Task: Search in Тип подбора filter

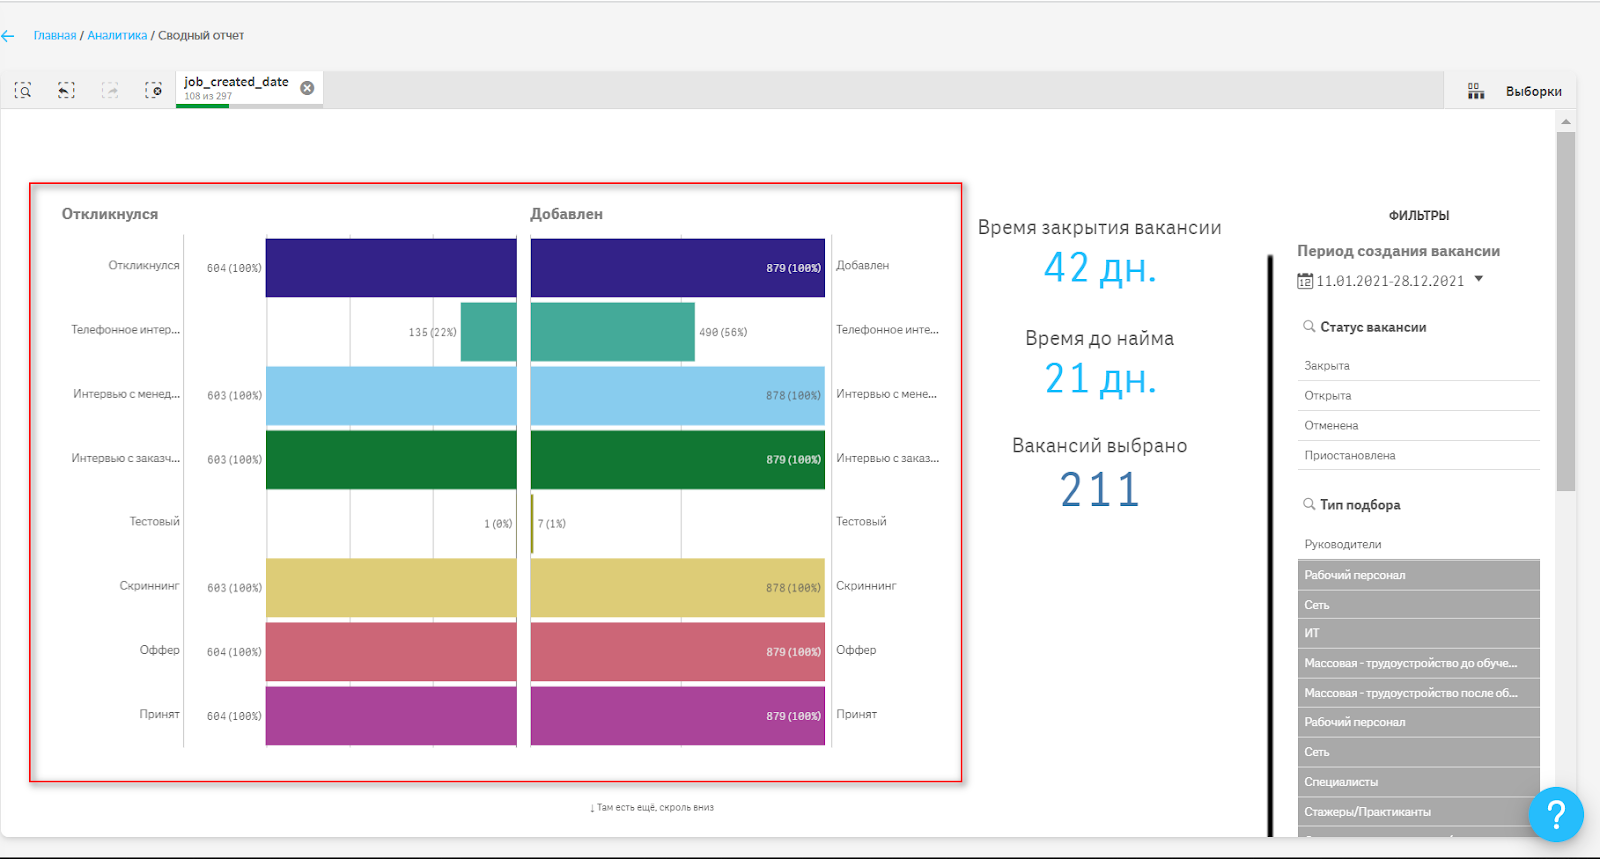Action: tap(1309, 504)
